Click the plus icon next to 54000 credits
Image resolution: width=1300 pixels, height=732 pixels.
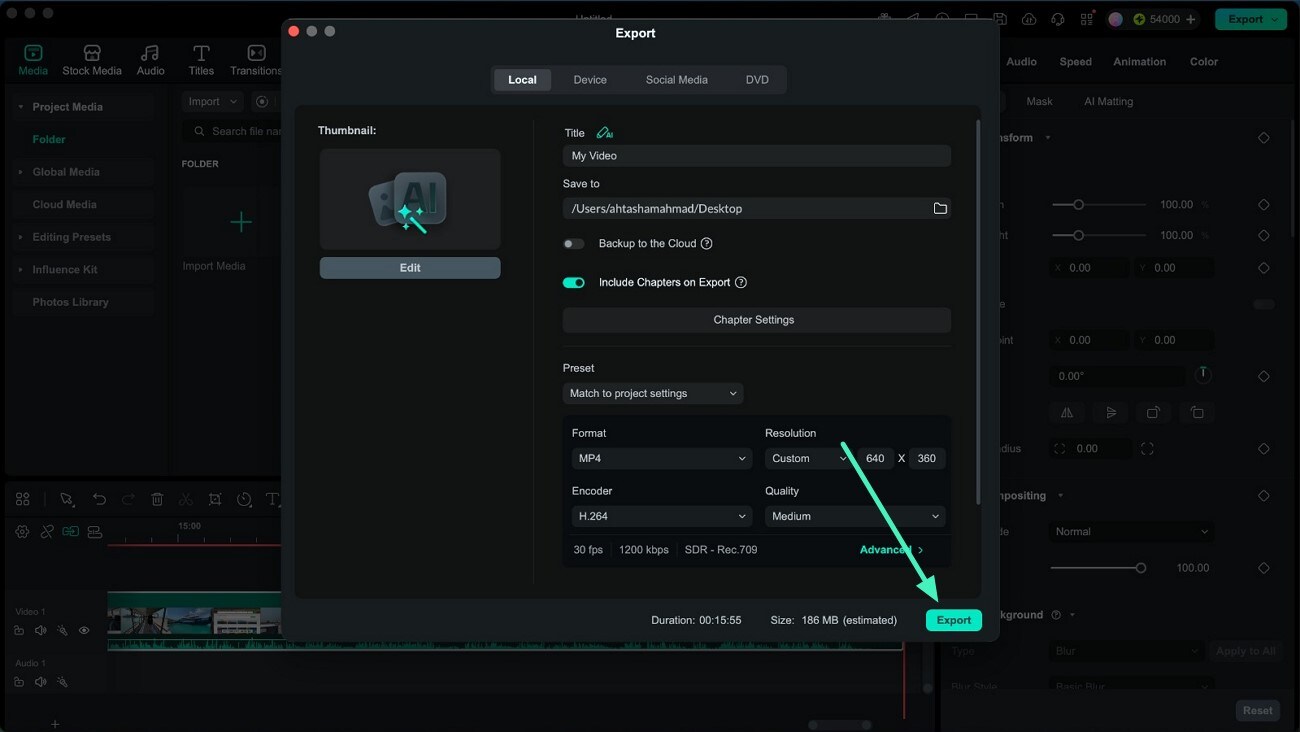click(1191, 19)
